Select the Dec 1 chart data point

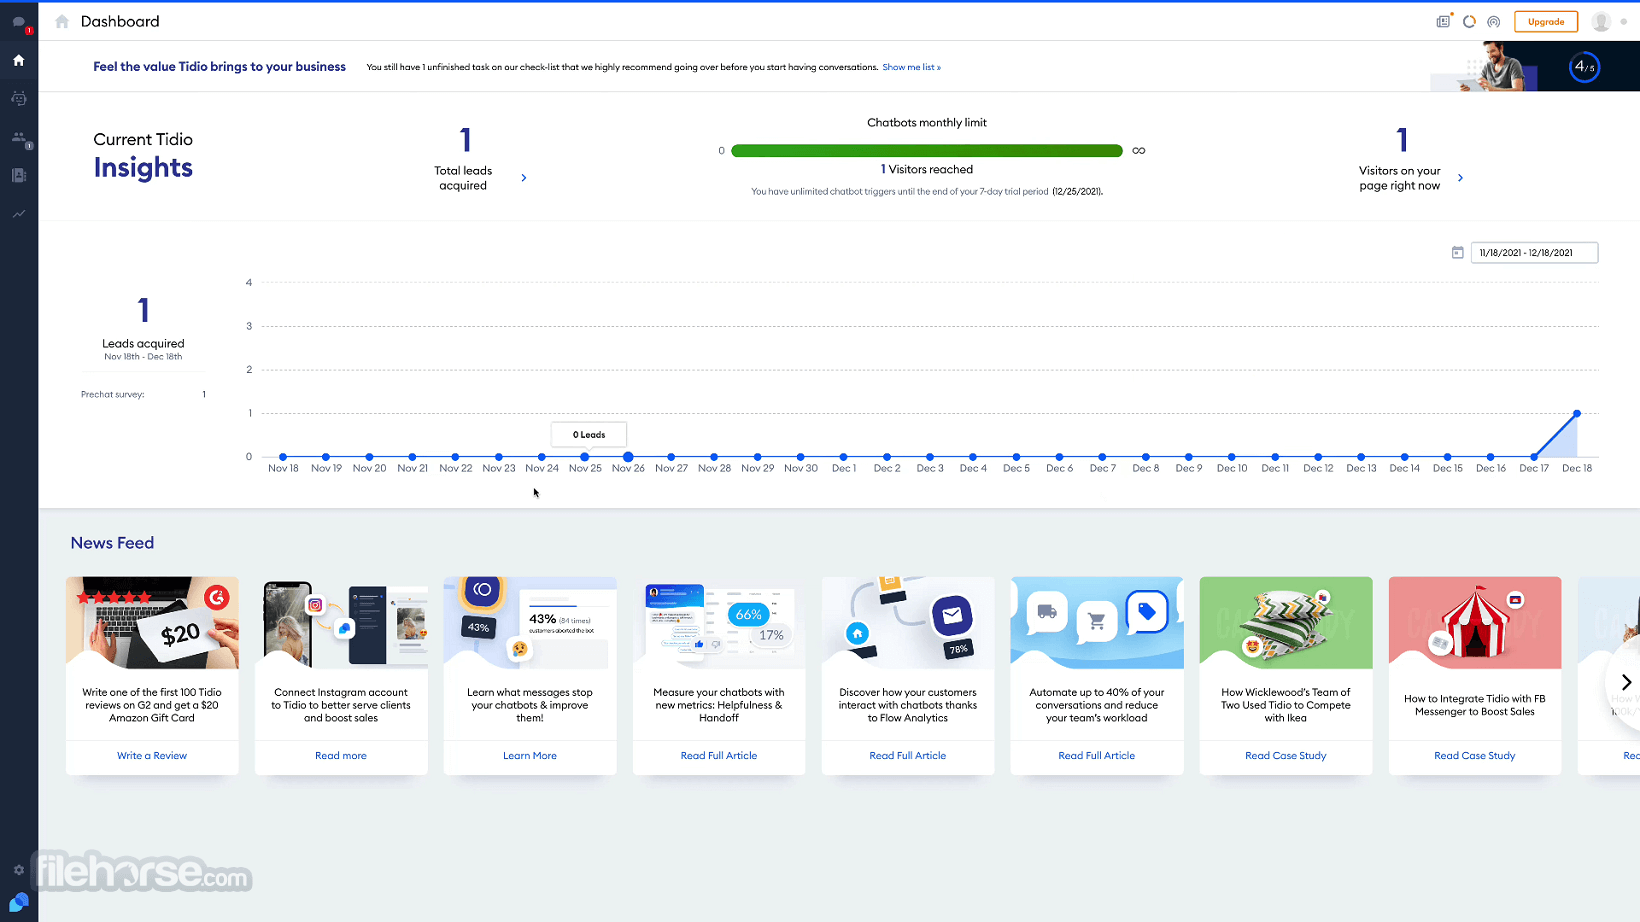(x=844, y=457)
